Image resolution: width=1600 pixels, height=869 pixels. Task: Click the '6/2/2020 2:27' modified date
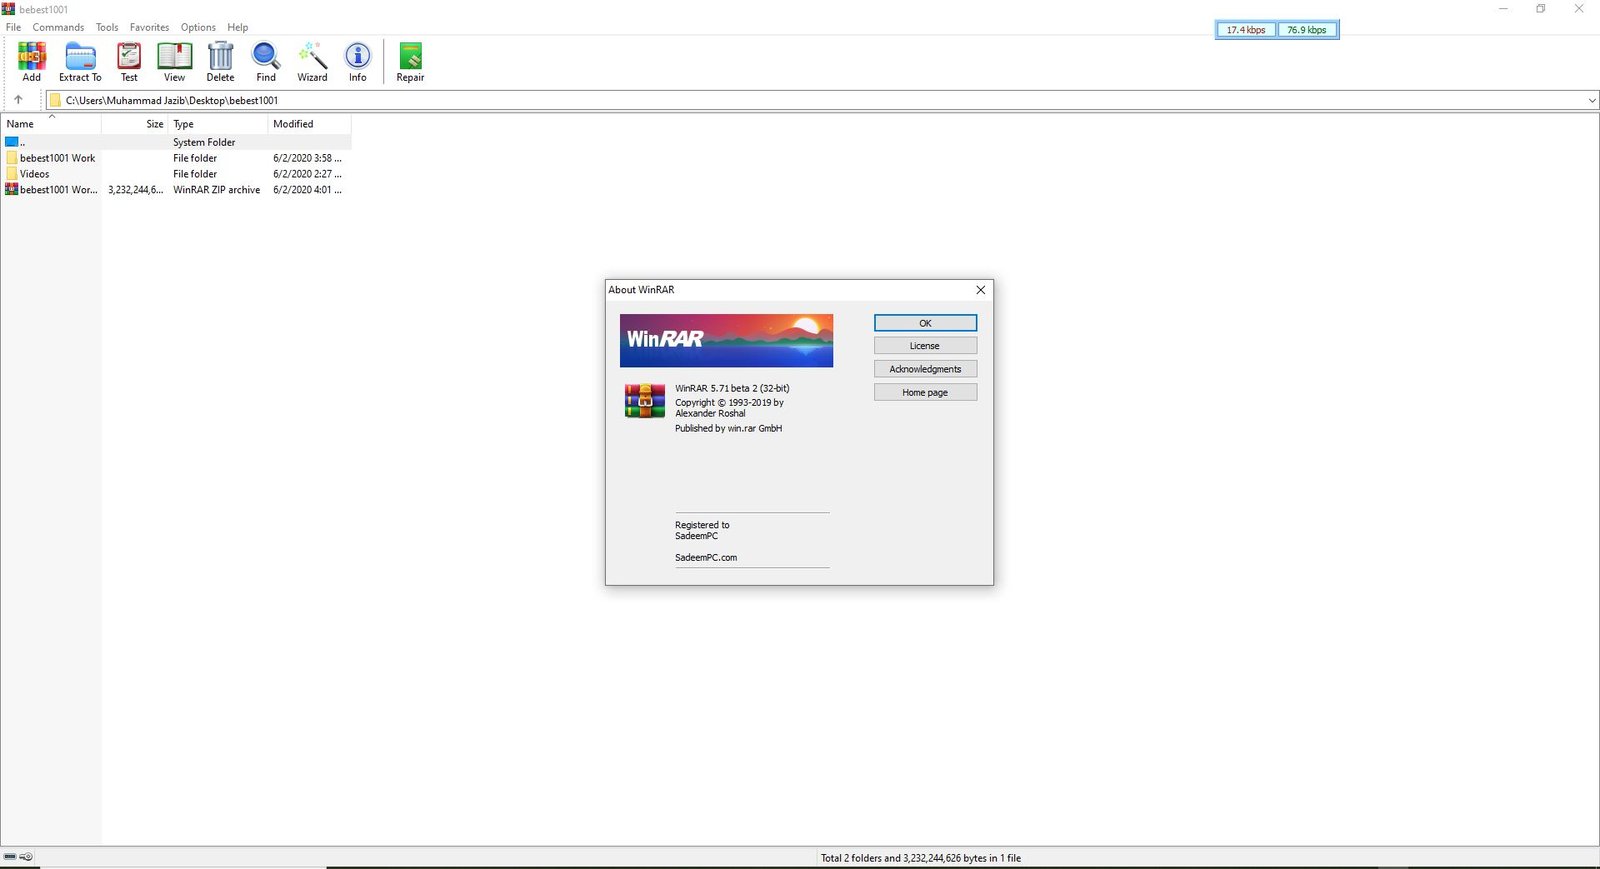[x=307, y=174]
